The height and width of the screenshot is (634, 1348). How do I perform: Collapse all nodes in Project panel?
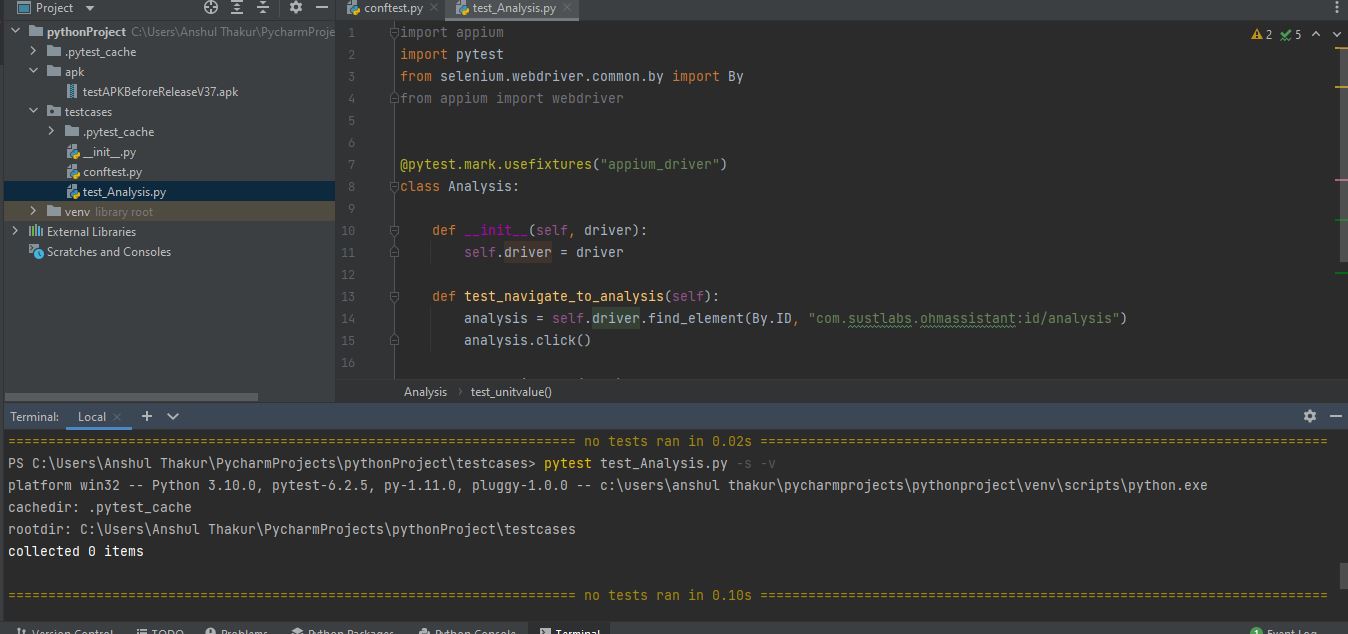point(263,7)
